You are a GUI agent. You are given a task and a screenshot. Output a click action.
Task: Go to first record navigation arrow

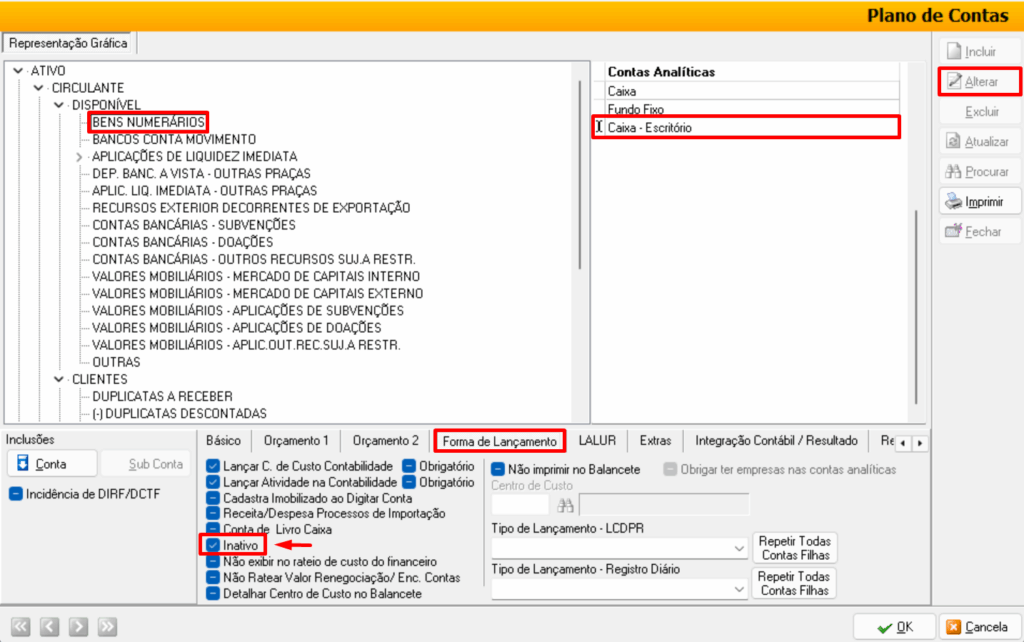tap(22, 627)
